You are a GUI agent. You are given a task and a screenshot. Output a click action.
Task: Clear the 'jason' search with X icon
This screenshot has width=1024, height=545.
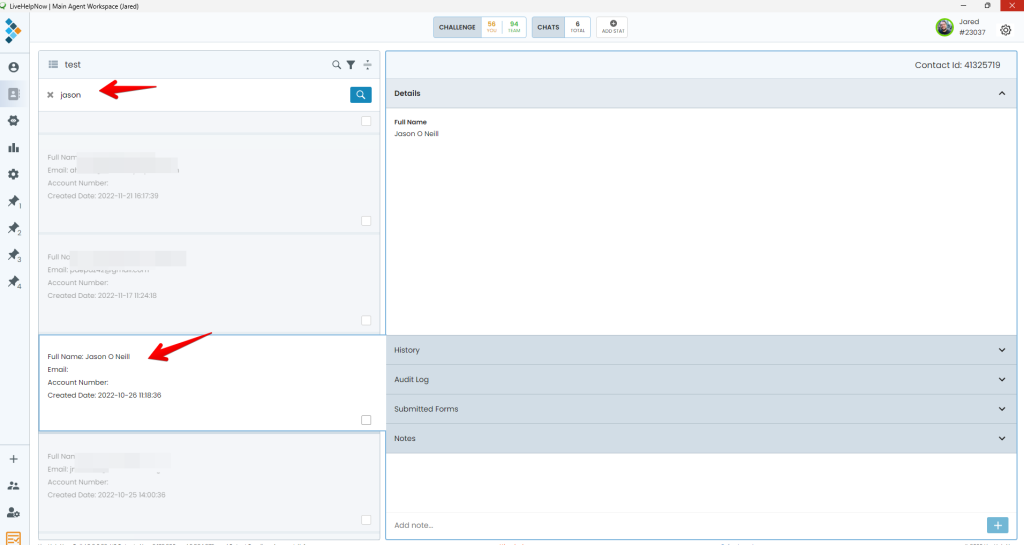coord(50,95)
